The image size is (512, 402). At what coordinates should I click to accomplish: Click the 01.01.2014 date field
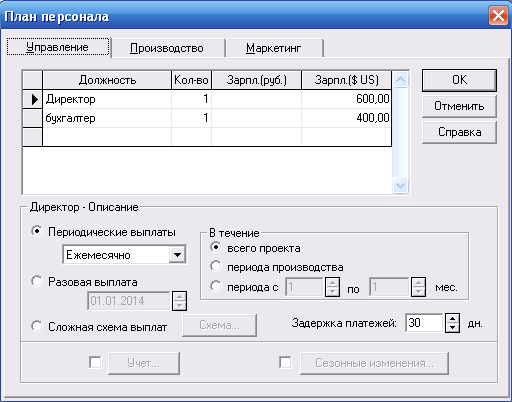pos(129,301)
